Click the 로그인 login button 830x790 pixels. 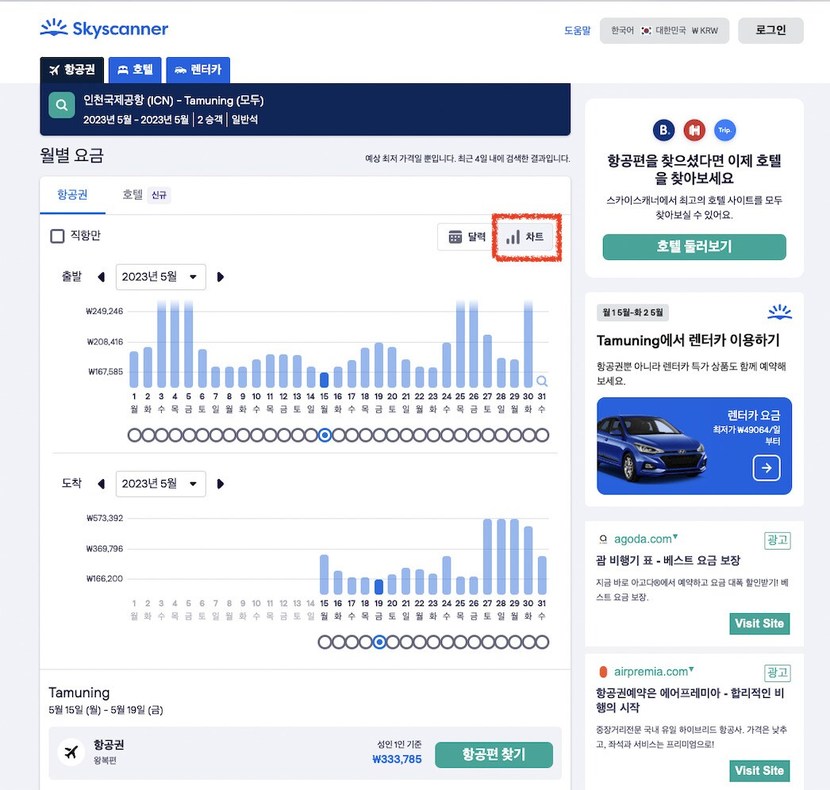[x=771, y=31]
